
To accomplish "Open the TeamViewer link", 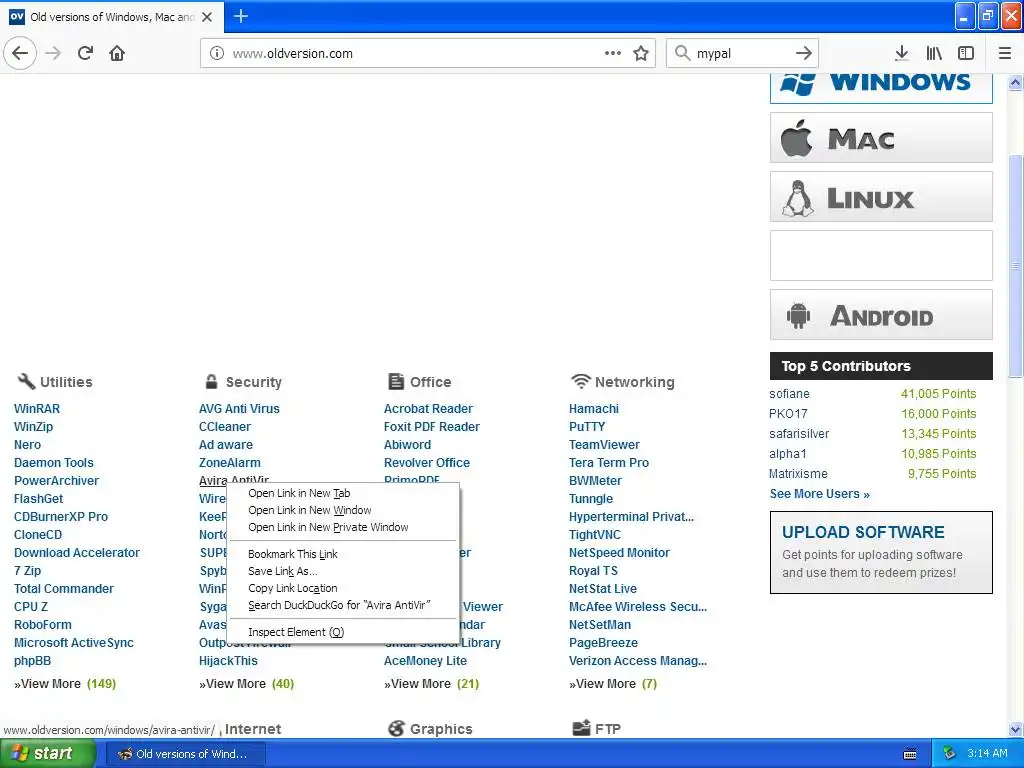I will [x=604, y=445].
